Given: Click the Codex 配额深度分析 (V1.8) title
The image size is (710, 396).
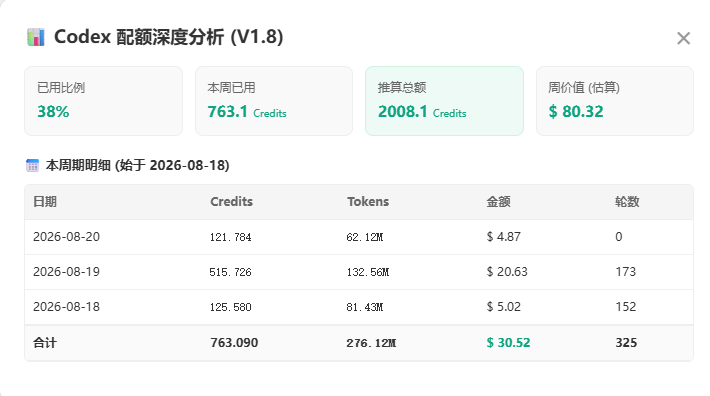Looking at the screenshot, I should [168, 37].
